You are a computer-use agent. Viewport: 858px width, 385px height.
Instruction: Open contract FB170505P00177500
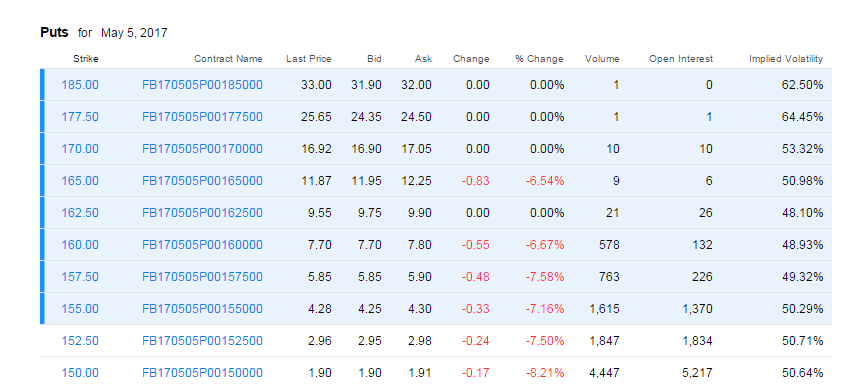point(202,117)
